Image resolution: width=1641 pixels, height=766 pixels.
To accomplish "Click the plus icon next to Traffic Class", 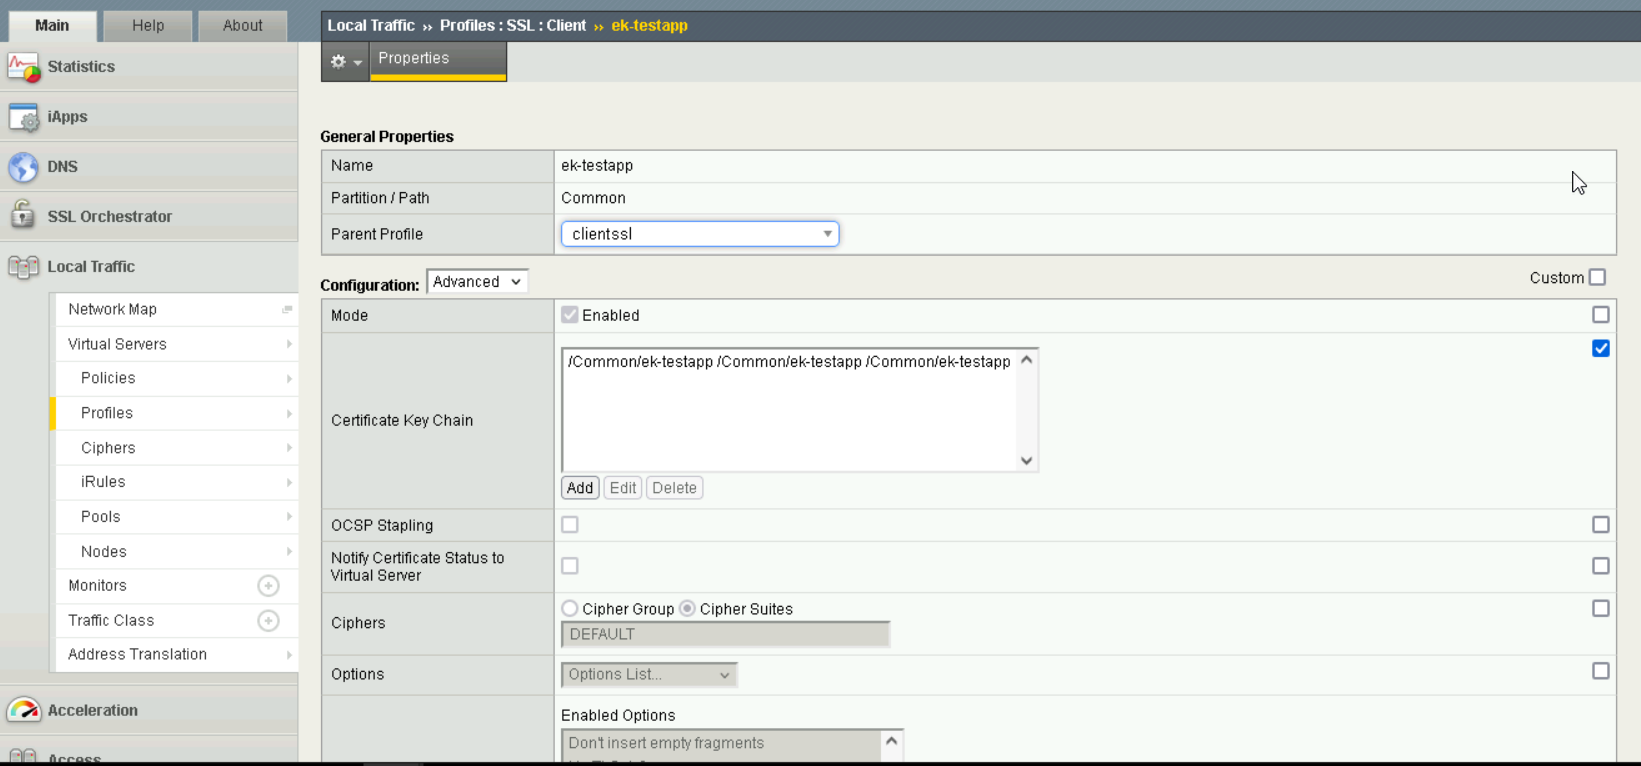I will 268,621.
